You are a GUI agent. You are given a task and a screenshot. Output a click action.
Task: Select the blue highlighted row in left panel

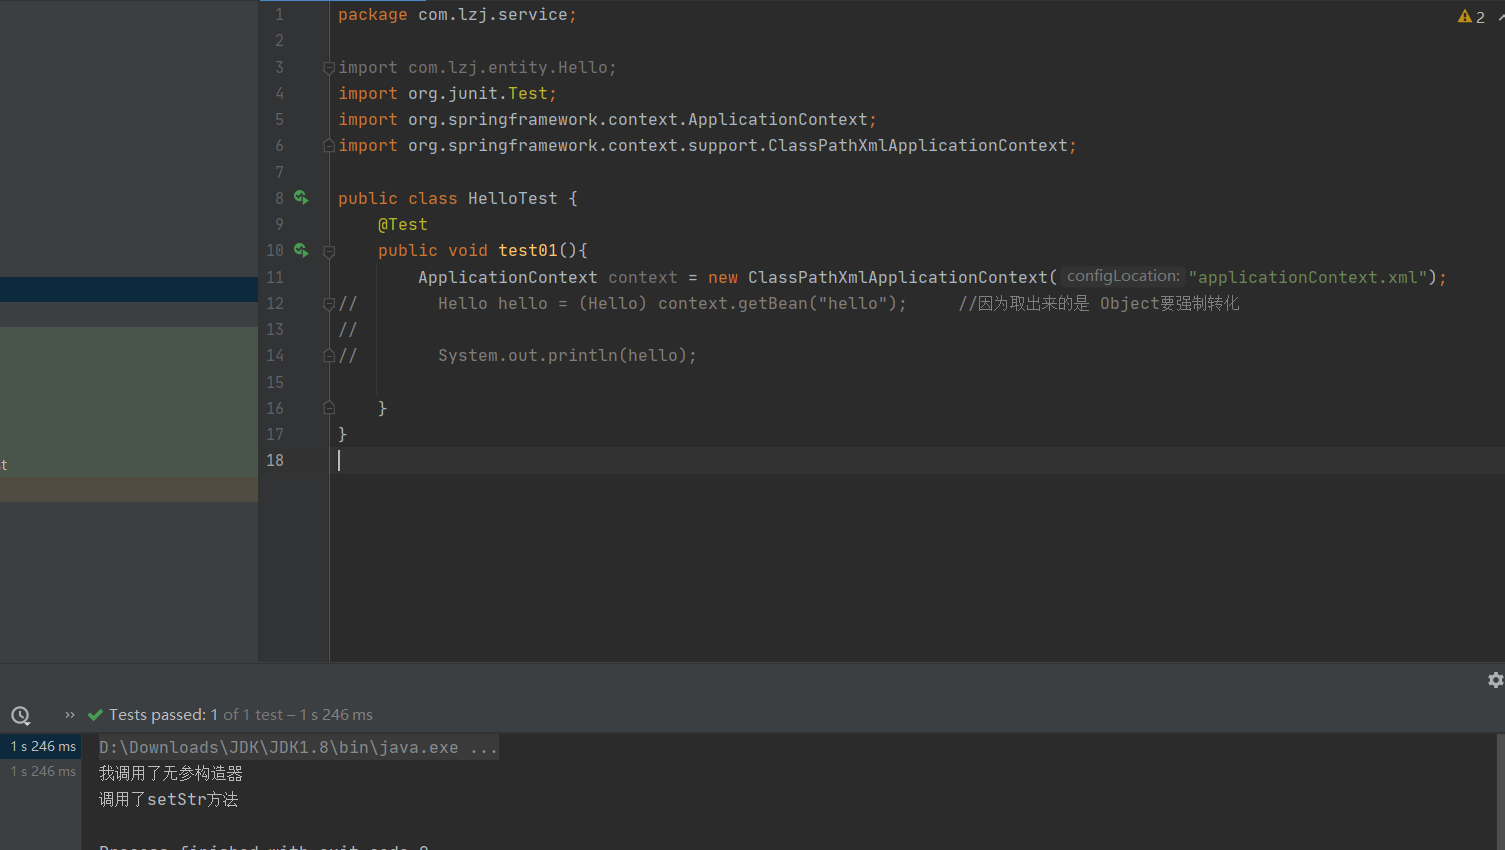tap(129, 289)
